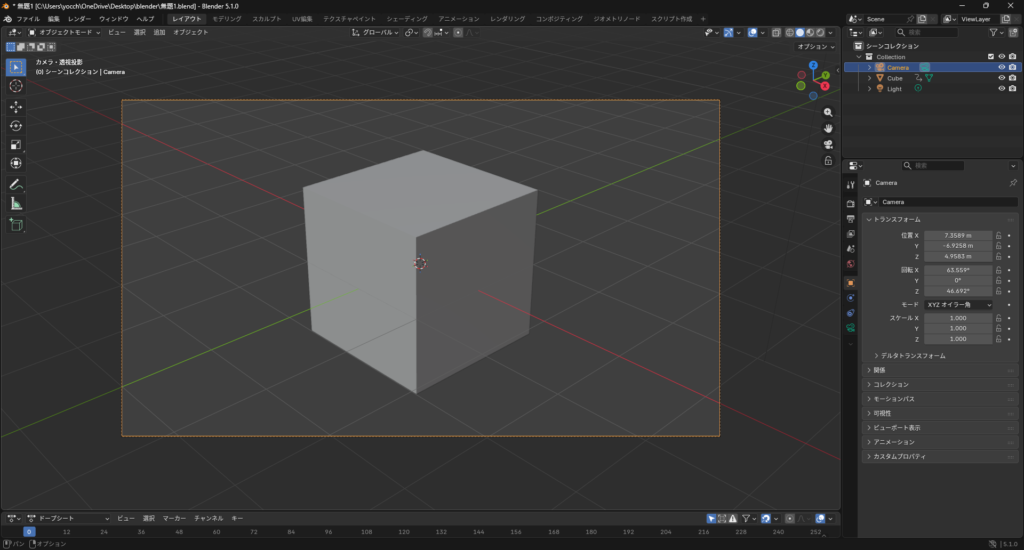The image size is (1024, 550).
Task: Switch to the モデリング workspace tab
Action: coord(226,19)
